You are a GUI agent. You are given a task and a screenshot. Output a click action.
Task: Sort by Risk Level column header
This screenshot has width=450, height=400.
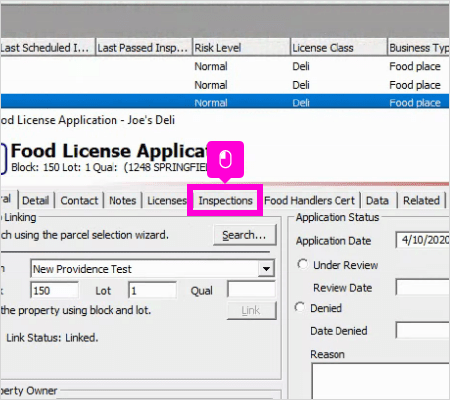coord(241,47)
